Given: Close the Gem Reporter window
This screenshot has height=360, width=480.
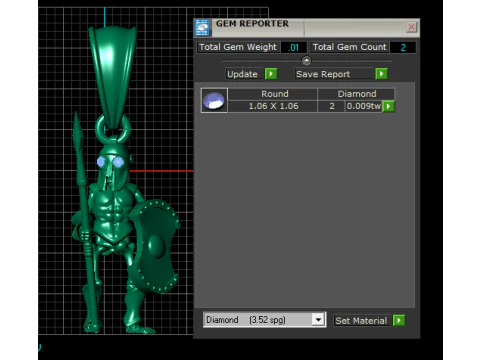Looking at the screenshot, I should tap(411, 27).
